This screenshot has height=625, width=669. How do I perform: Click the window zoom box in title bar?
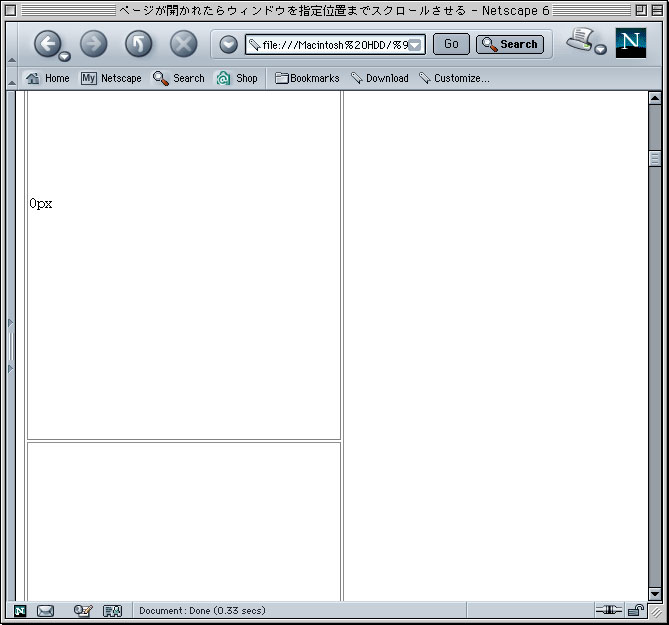pos(641,10)
